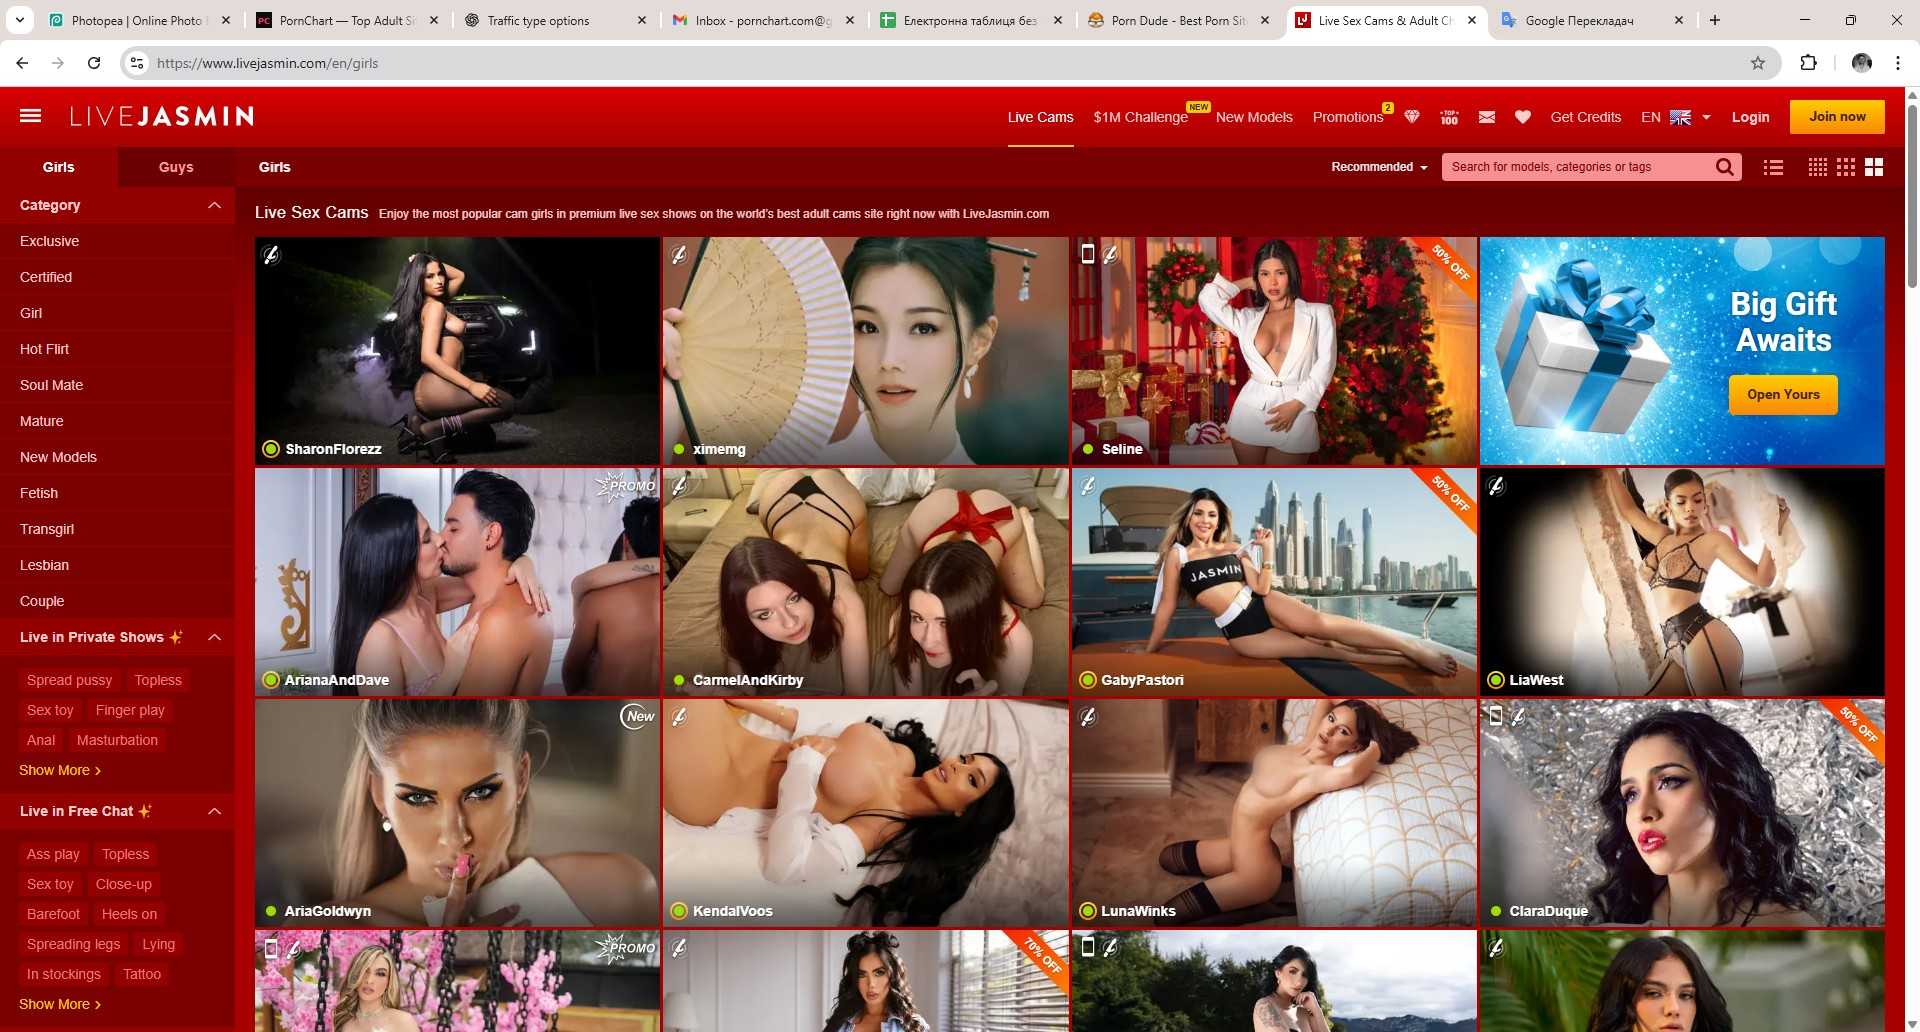Screen dimensions: 1920x1032
Task: Open the EN language selector dropdown
Action: (1675, 117)
